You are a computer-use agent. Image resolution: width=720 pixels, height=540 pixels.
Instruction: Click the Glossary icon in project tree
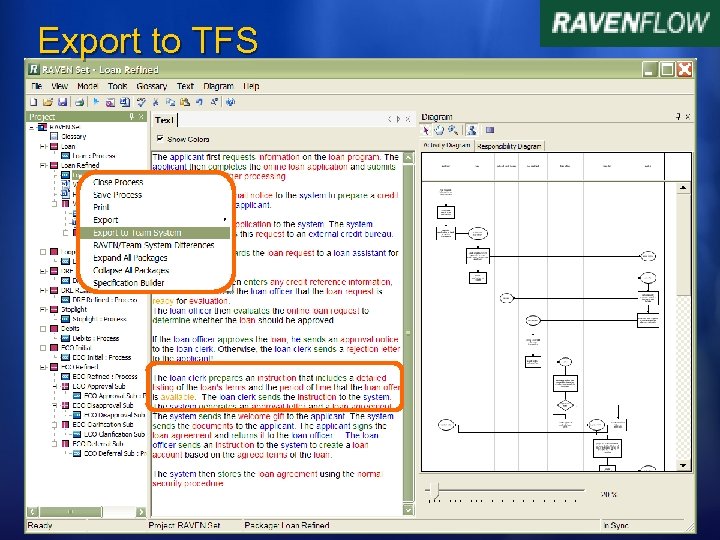[54, 136]
